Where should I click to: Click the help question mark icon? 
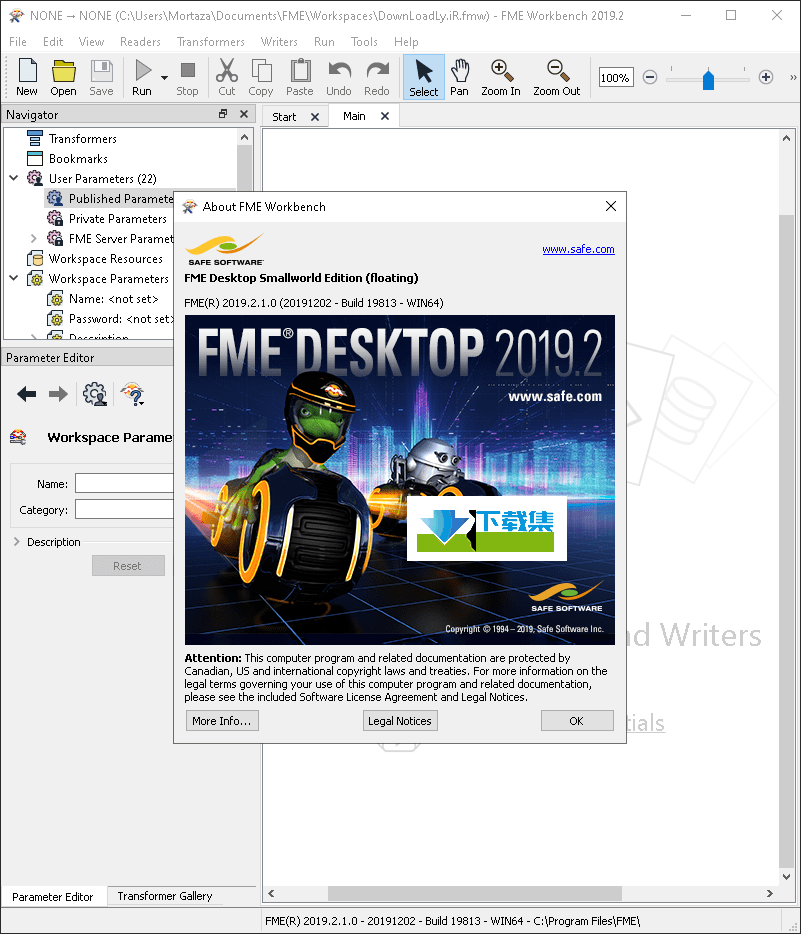coord(133,394)
